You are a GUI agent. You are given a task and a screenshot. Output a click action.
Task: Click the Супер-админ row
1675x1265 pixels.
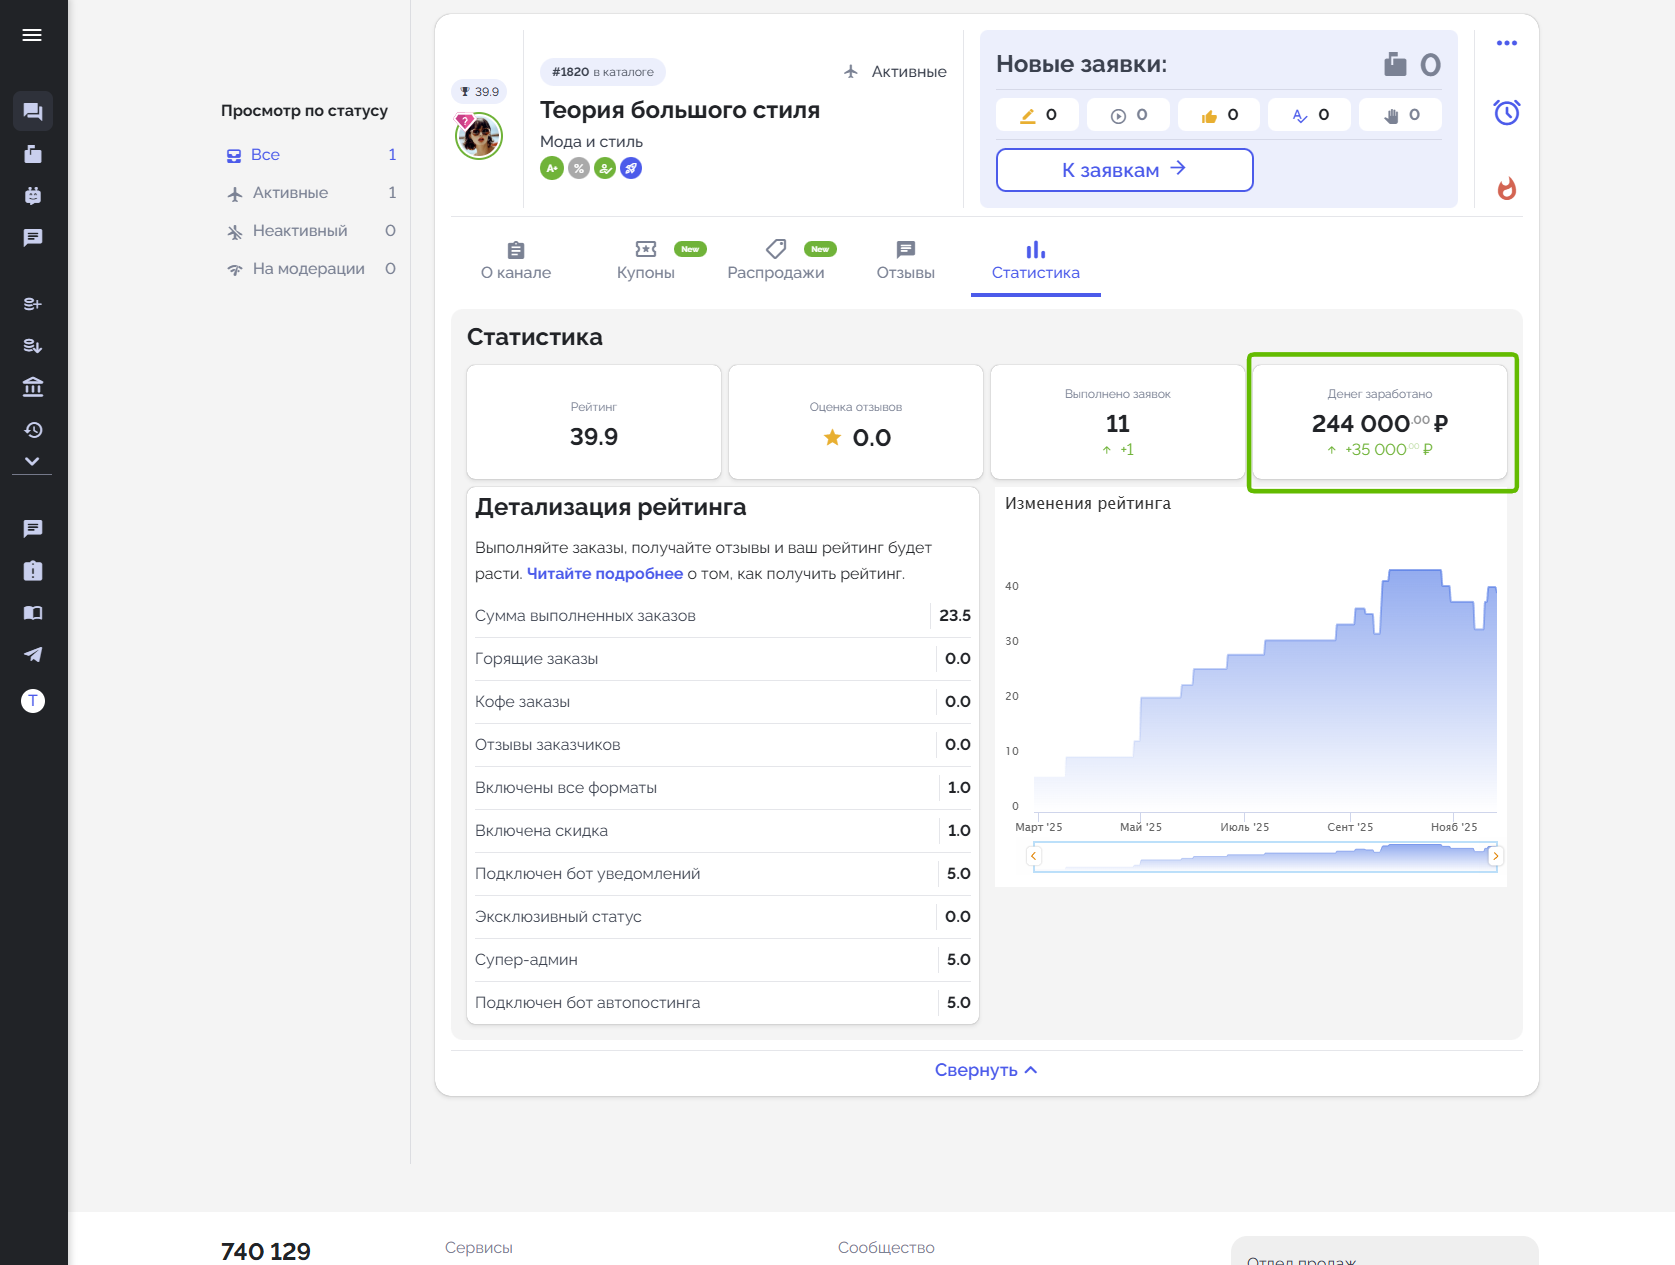tap(723, 960)
